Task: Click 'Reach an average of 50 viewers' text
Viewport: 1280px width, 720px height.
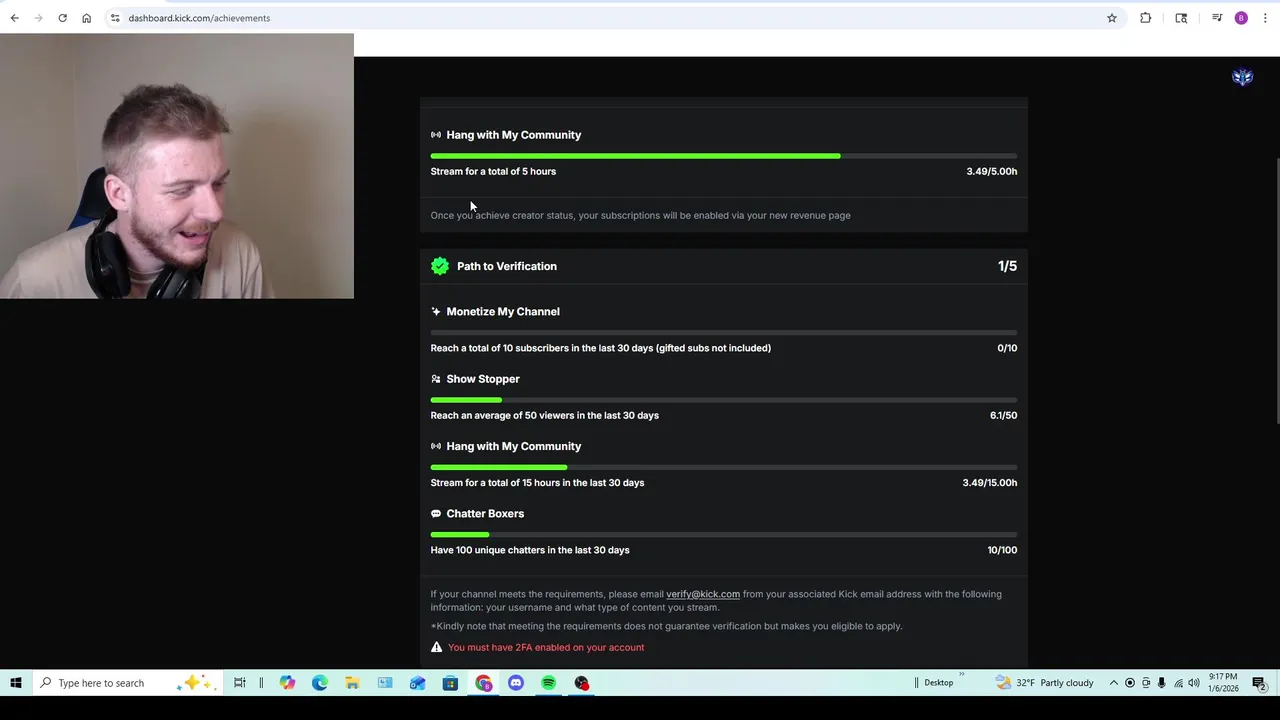Action: [x=544, y=415]
